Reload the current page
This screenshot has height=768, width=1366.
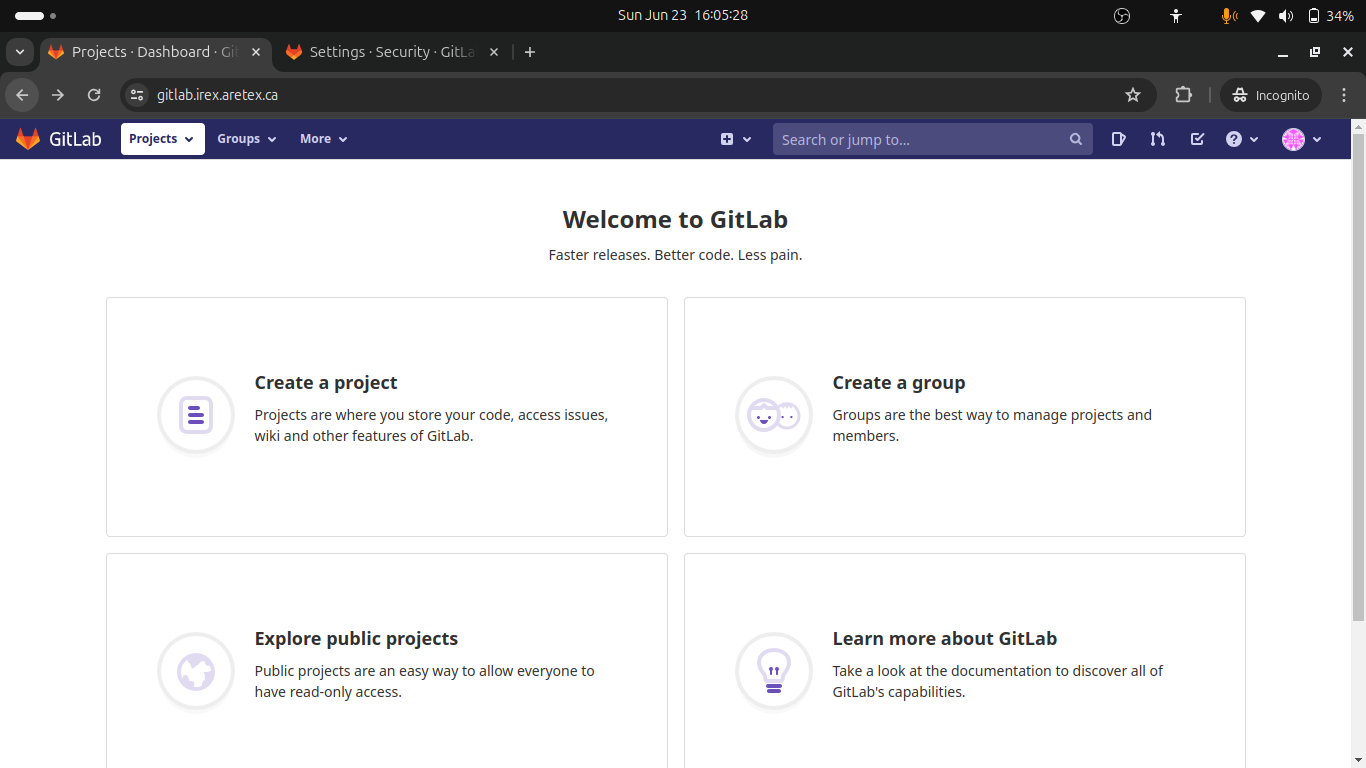[94, 95]
